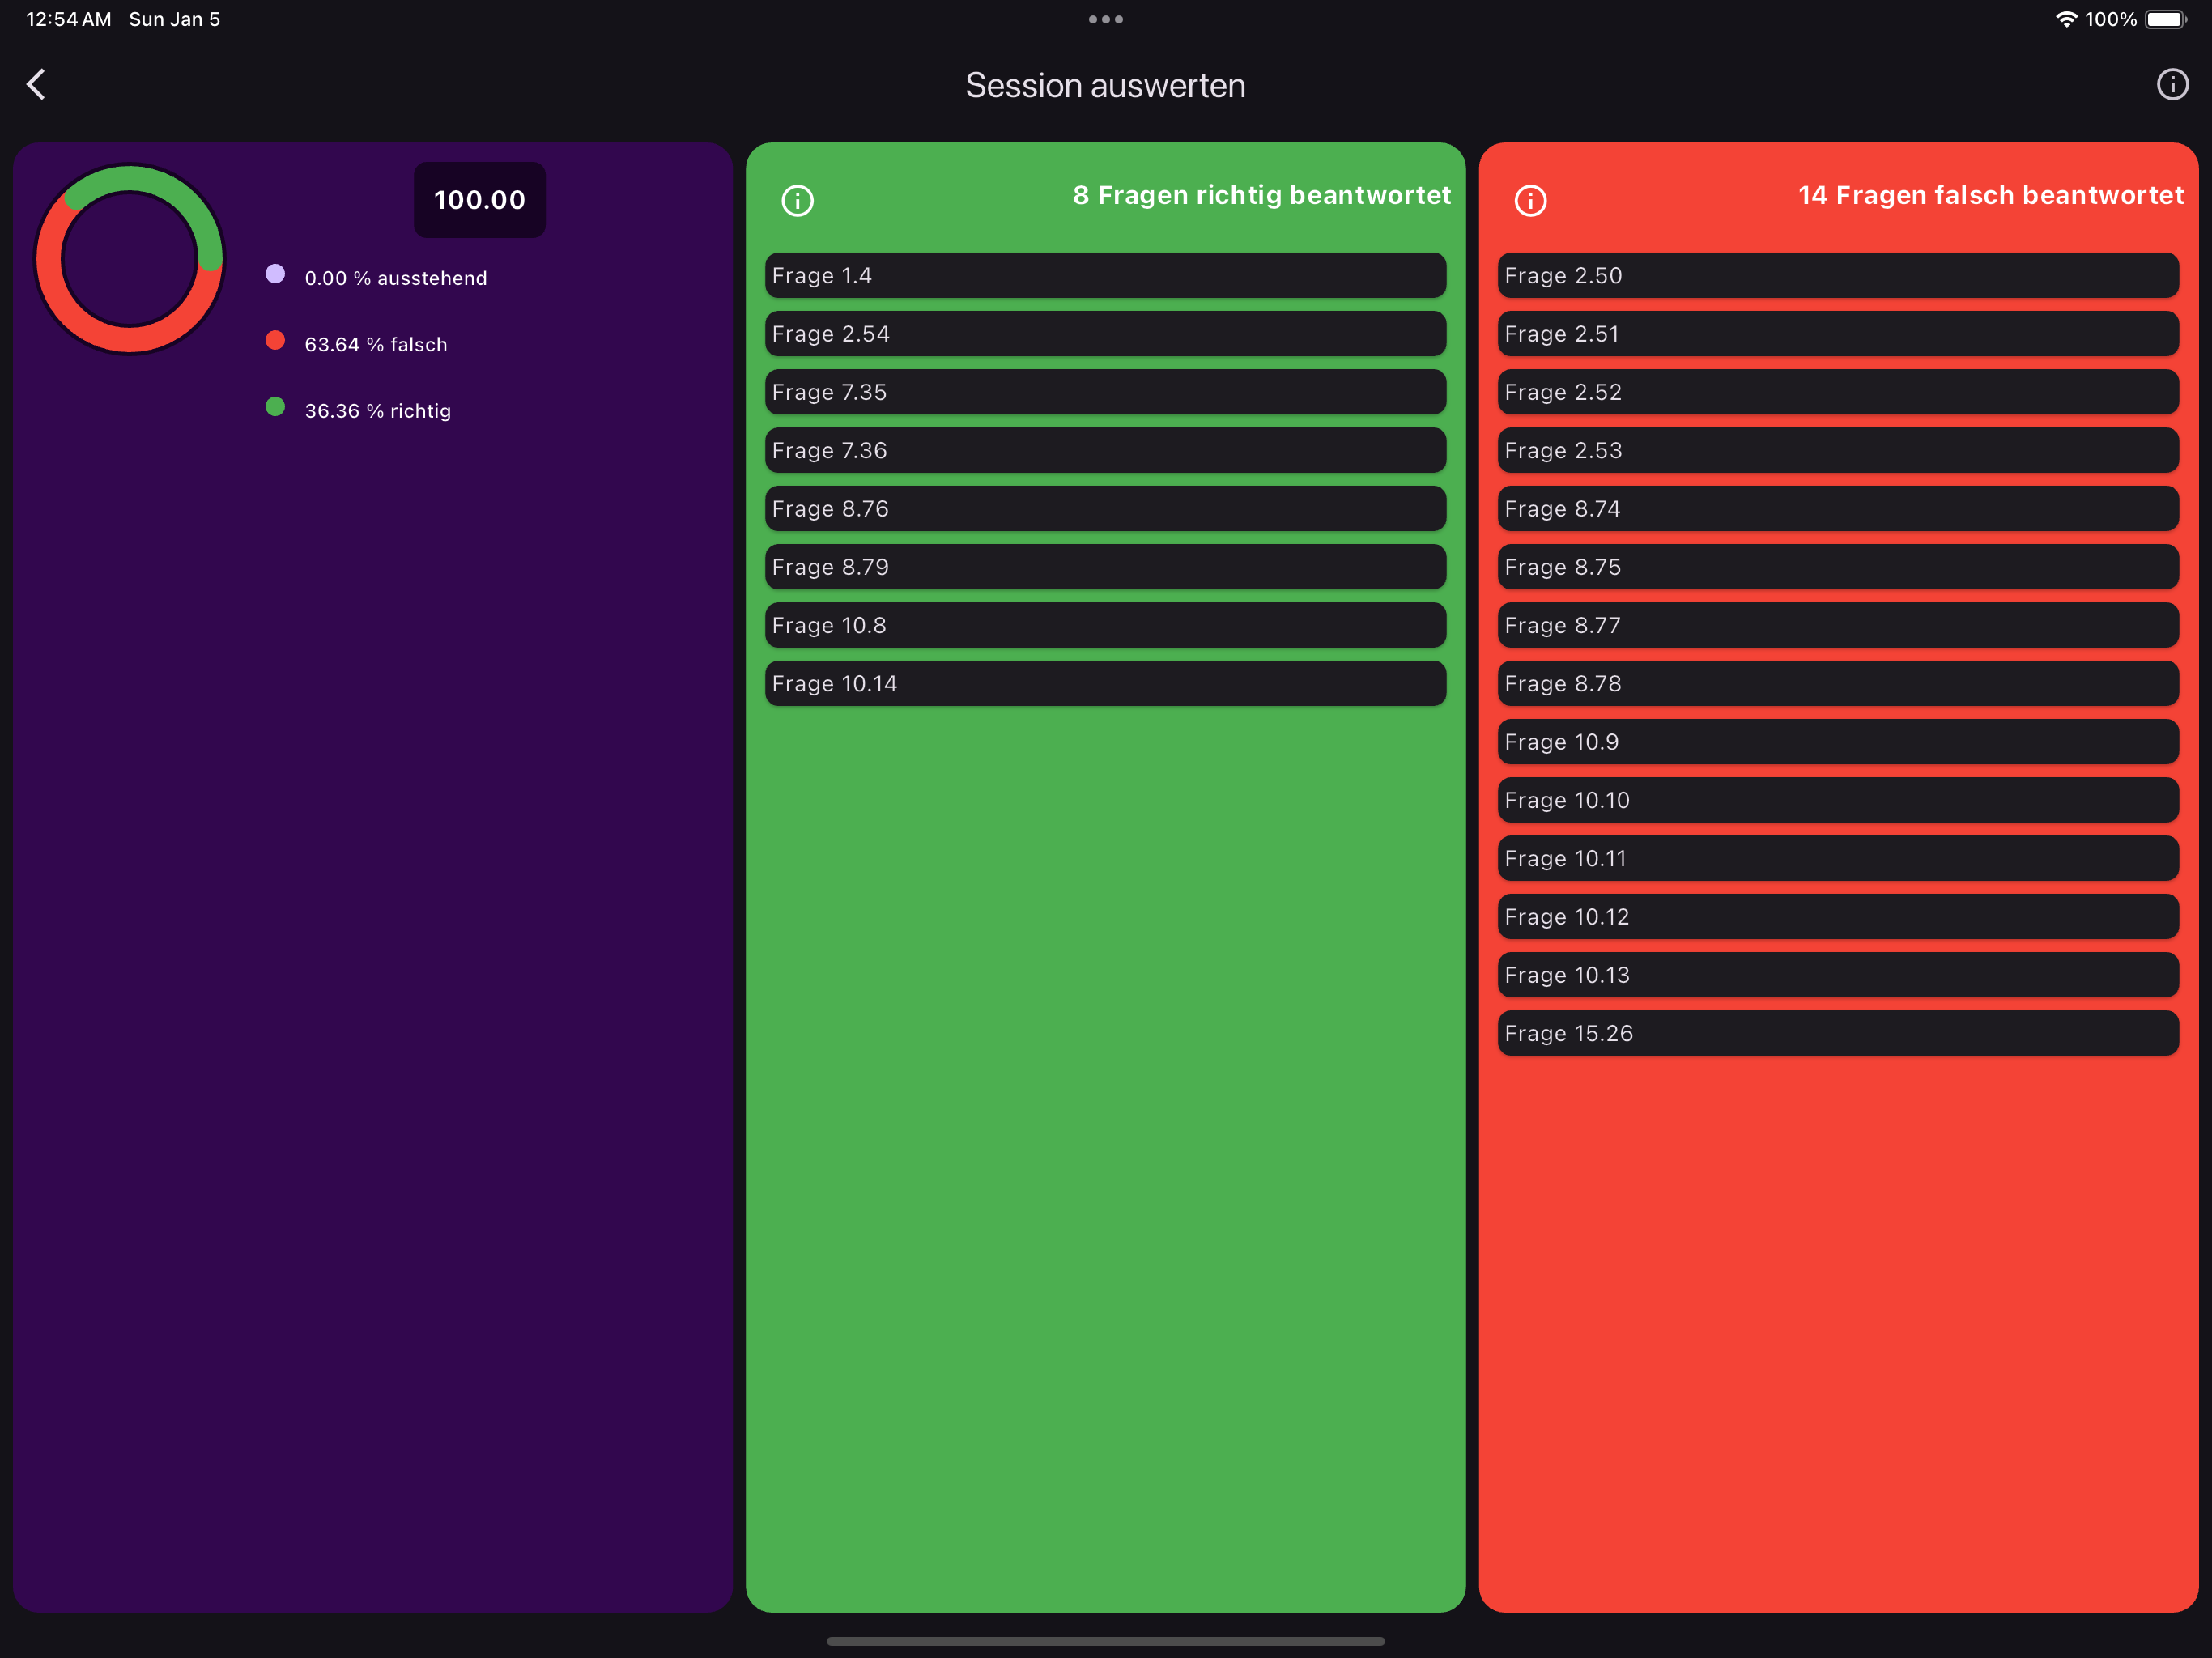Go back with the chevron arrow
This screenshot has width=2212, height=1658.
[36, 84]
